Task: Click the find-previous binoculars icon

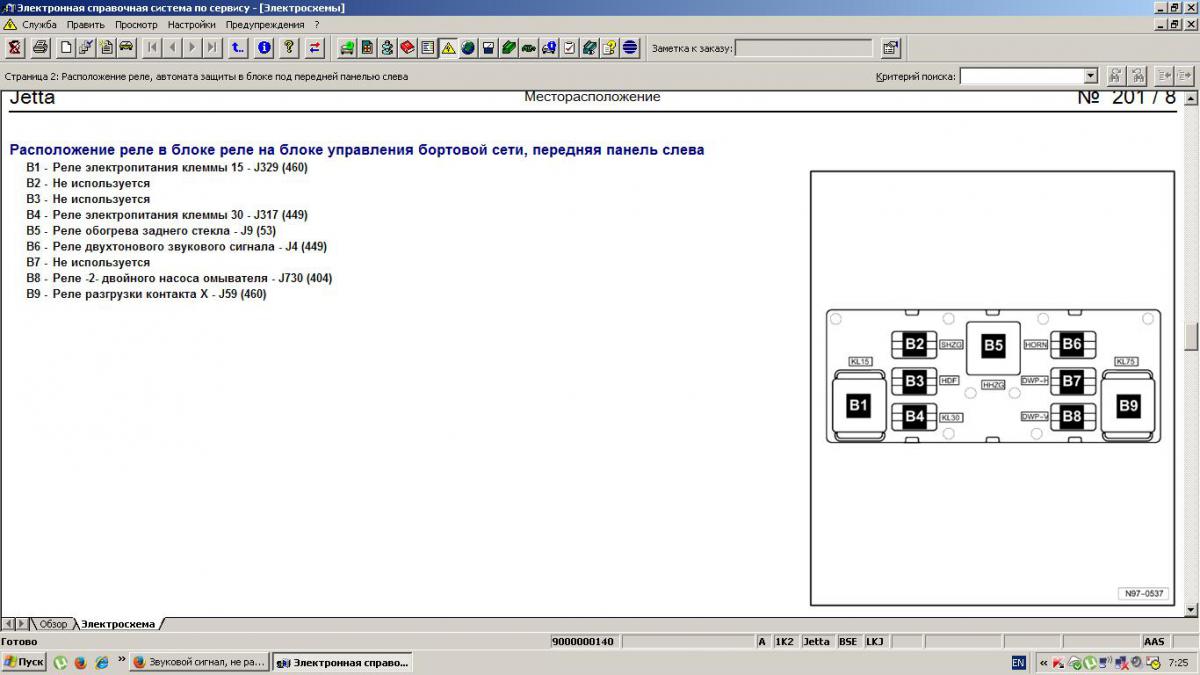Action: tap(1116, 76)
